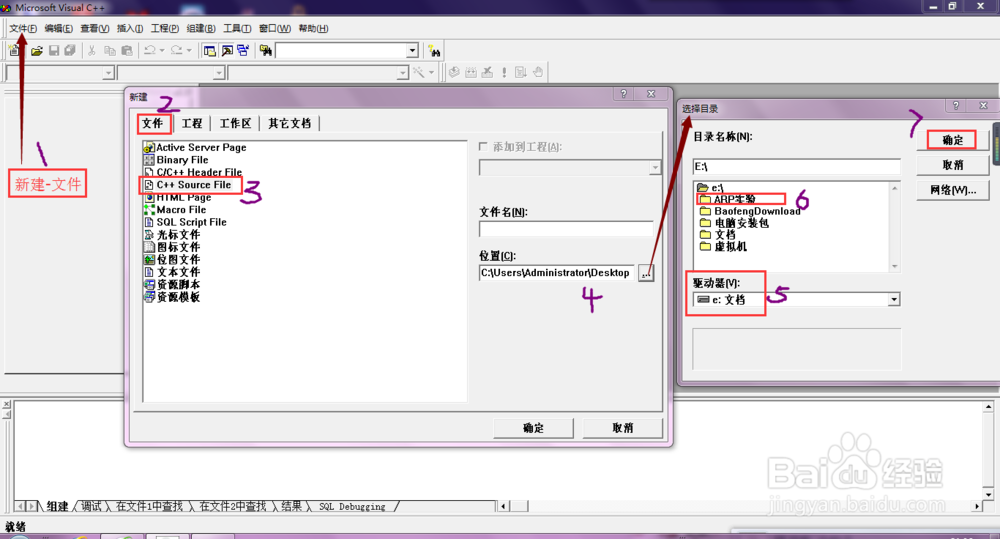This screenshot has height=539, width=1000.
Task: Click 确定 in the 选择目录 dialog
Action: 952,140
